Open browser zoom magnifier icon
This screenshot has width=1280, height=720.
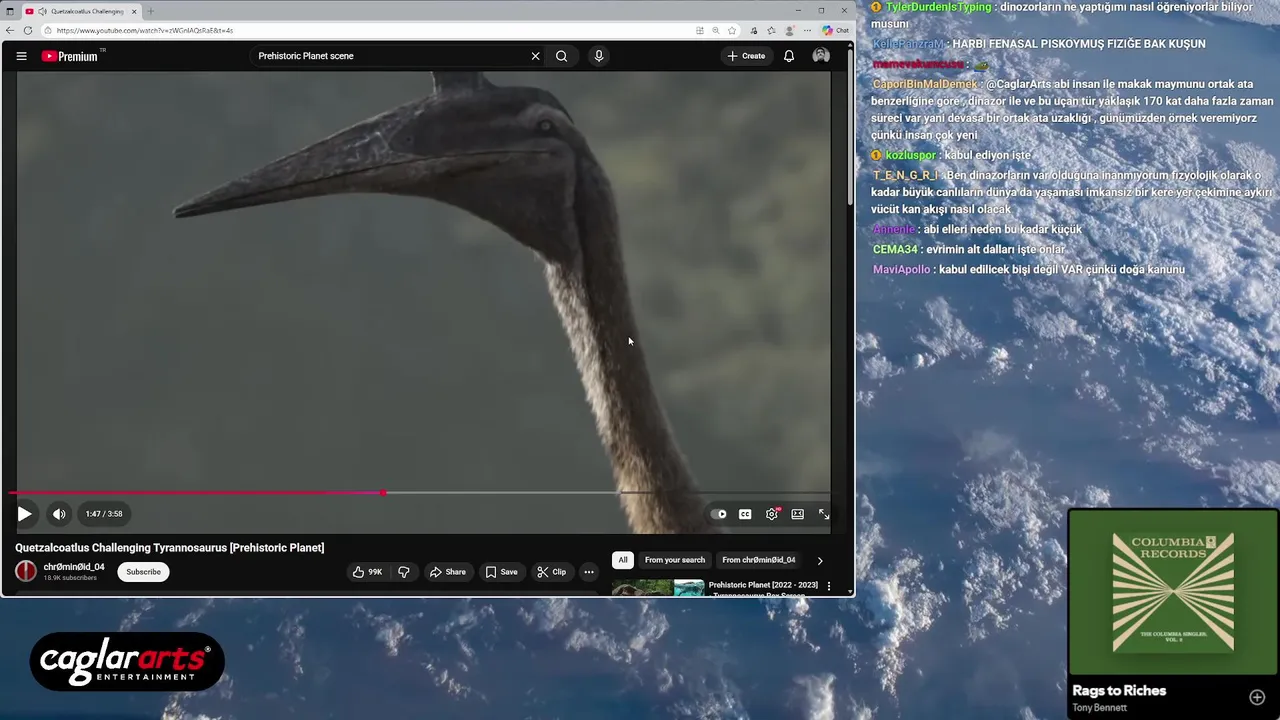point(716,30)
